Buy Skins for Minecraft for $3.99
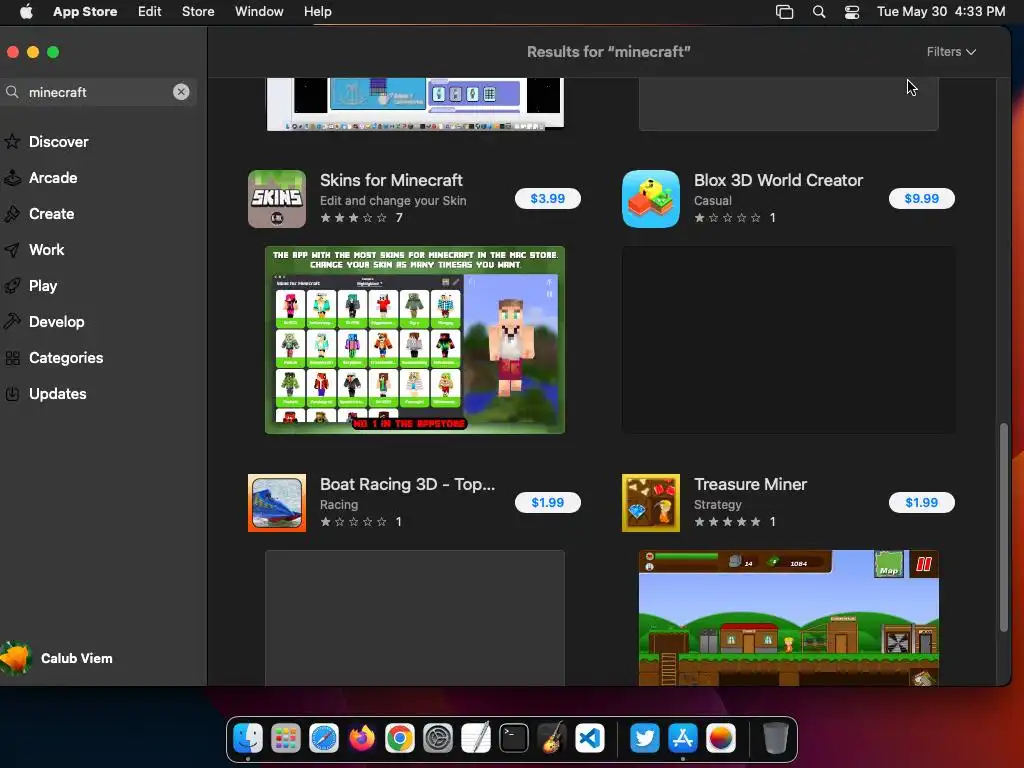Screen dimensions: 1024x768 (x=547, y=199)
